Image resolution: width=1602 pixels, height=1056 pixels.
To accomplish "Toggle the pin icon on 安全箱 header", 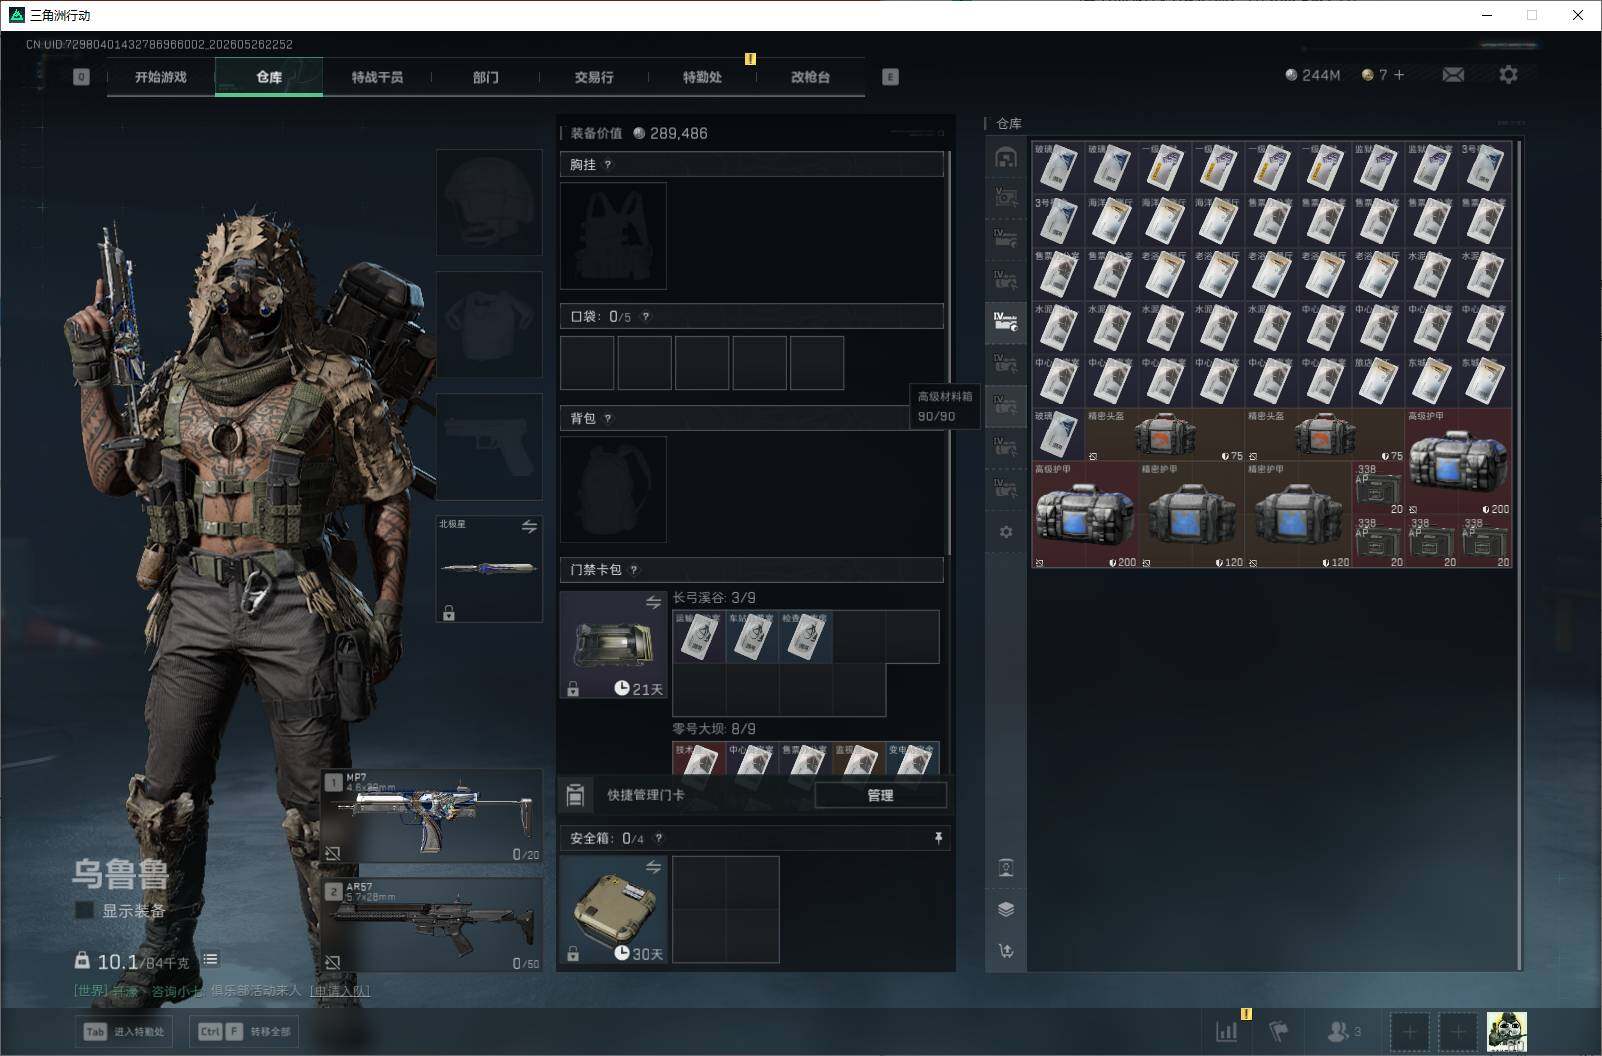I will (x=938, y=838).
